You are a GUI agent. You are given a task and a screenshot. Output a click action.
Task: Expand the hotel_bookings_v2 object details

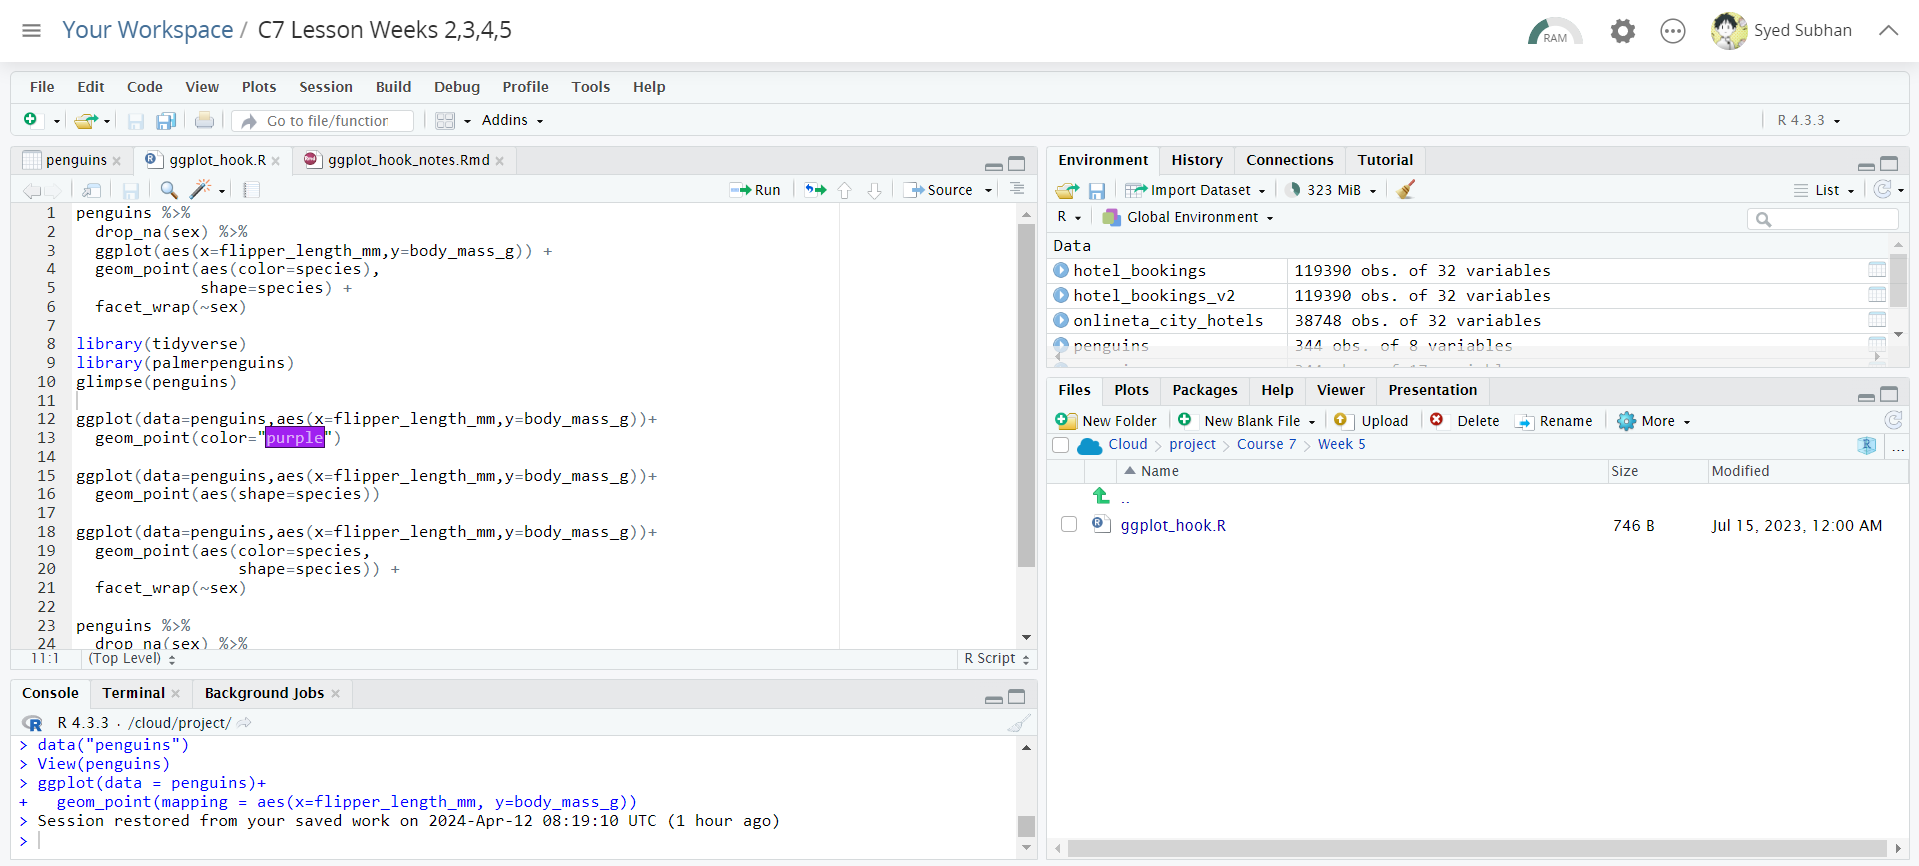pyautogui.click(x=1061, y=295)
